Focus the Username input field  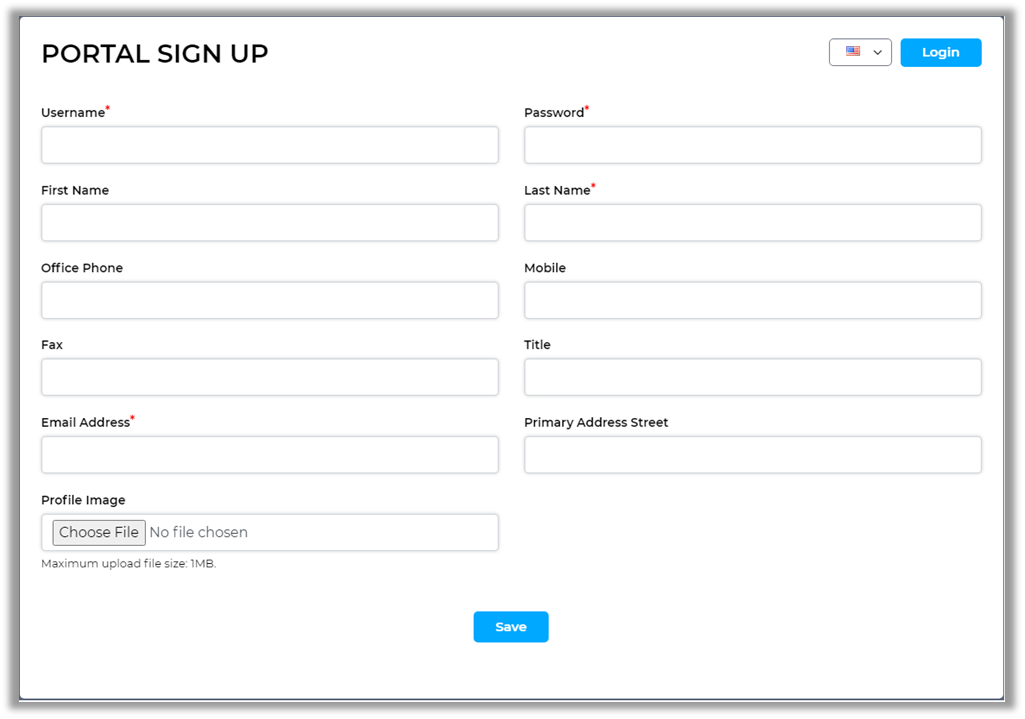tap(269, 145)
